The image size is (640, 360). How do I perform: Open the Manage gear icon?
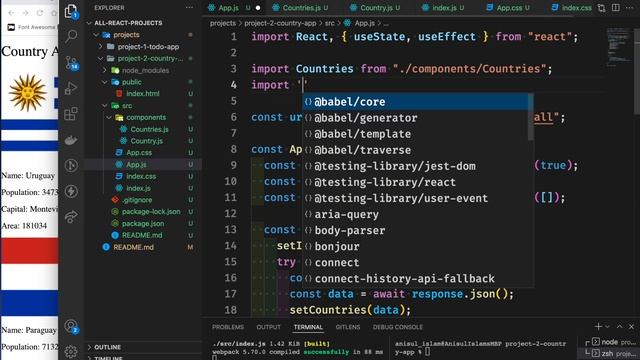click(x=71, y=351)
